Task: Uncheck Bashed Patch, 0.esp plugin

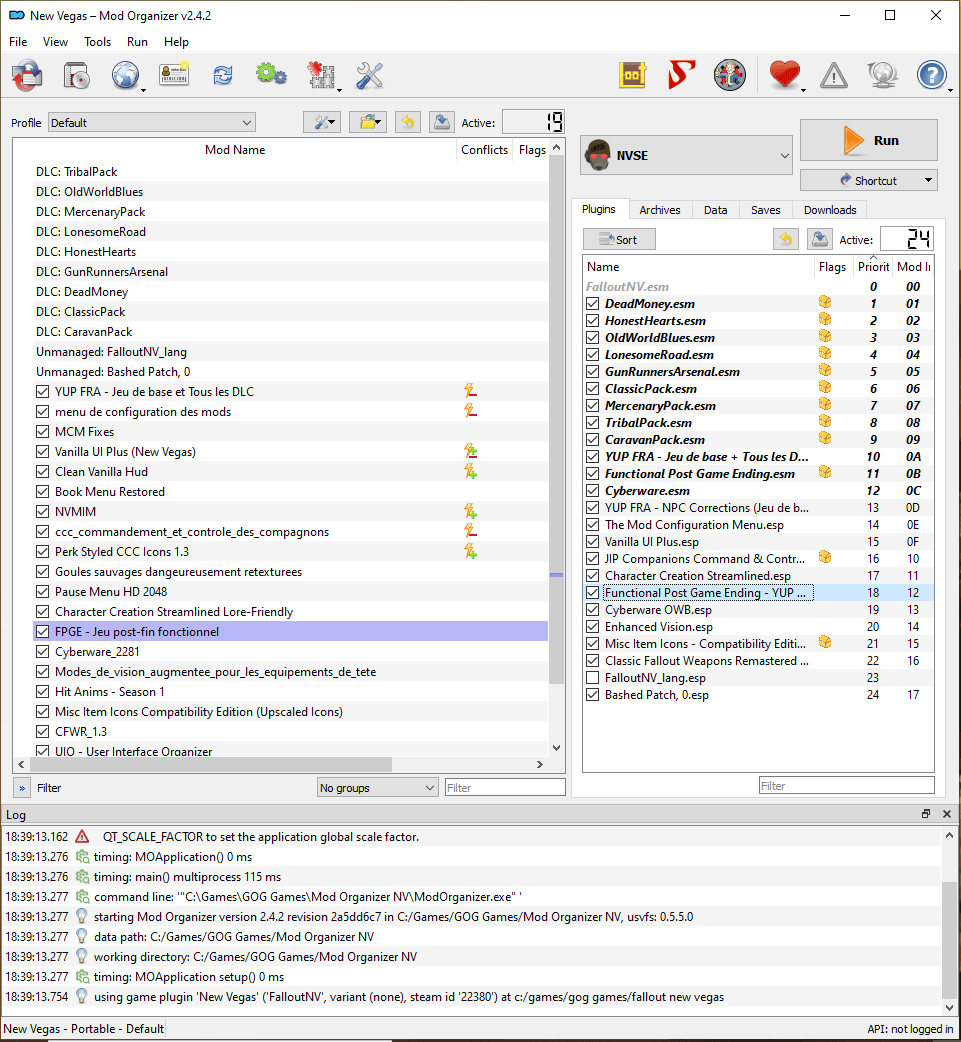Action: click(x=593, y=694)
